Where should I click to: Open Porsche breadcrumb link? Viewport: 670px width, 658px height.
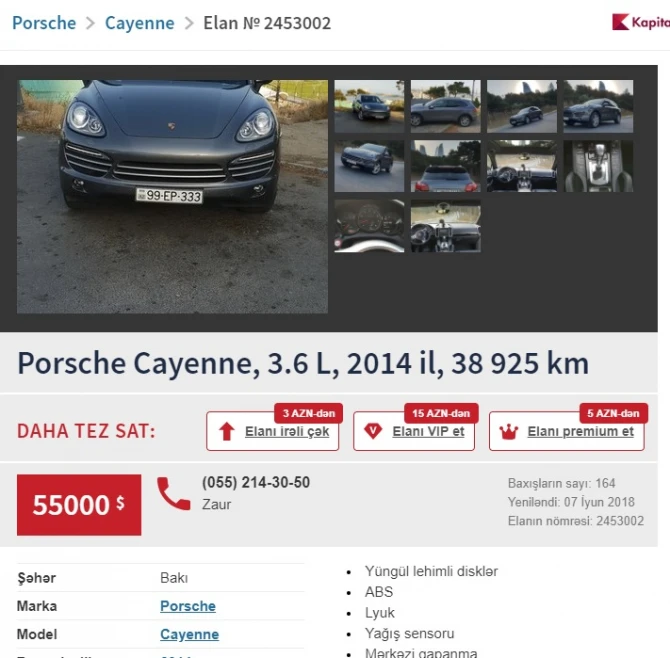click(44, 23)
